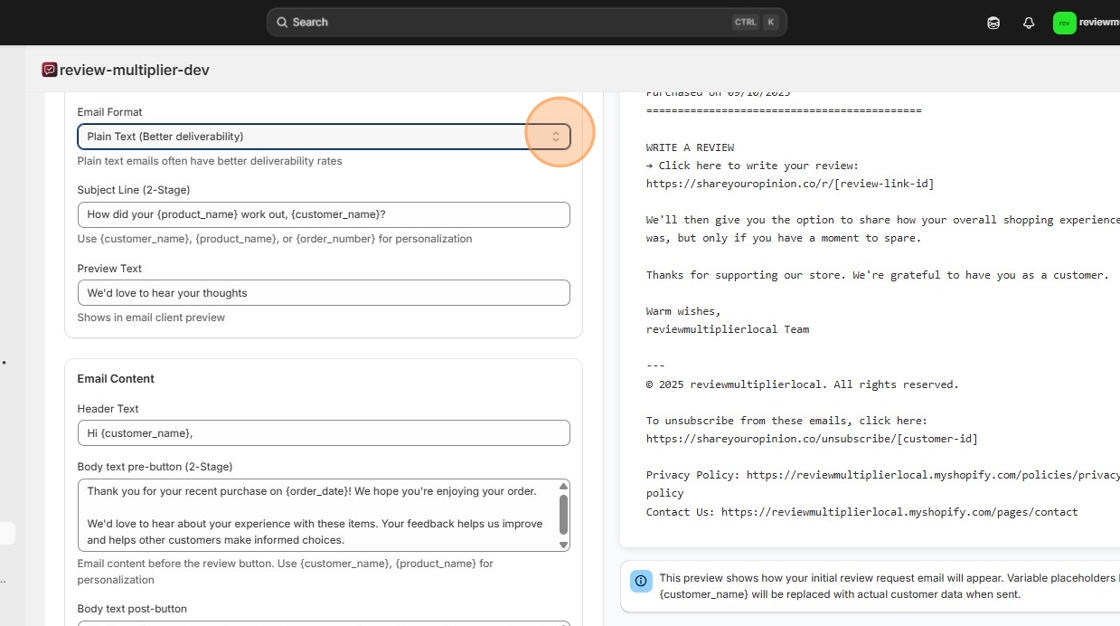Image resolution: width=1120 pixels, height=626 pixels.
Task: Click the shareyouropinion review link in the preview
Action: pos(789,183)
